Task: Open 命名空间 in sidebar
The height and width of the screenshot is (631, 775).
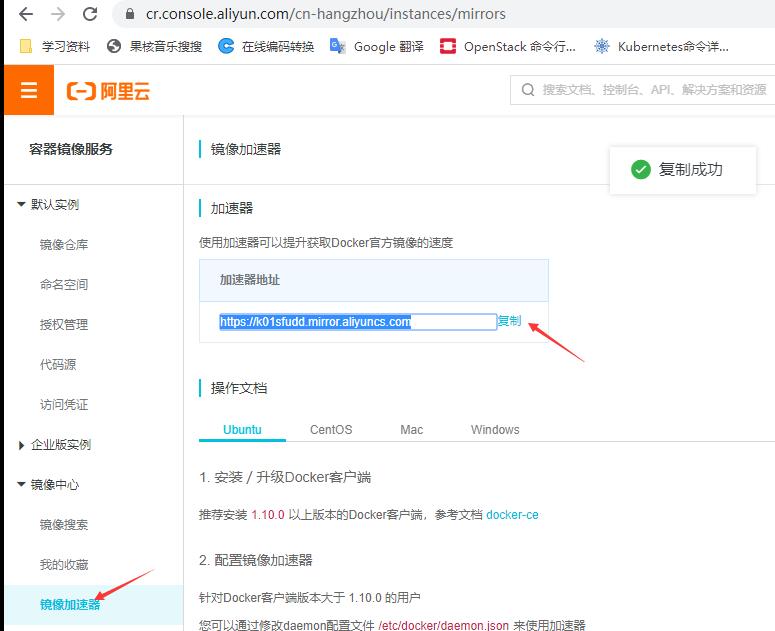Action: [64, 285]
